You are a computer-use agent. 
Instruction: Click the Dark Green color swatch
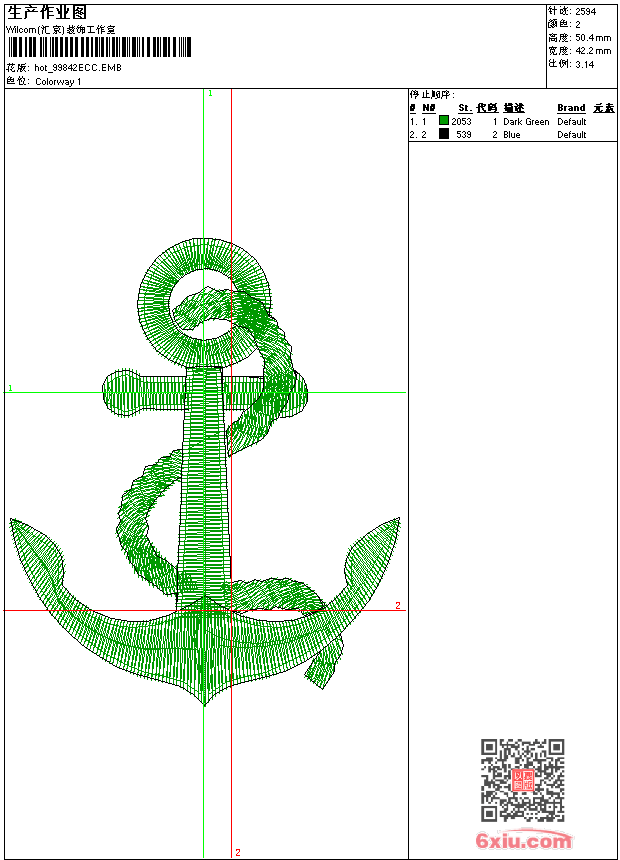(444, 121)
